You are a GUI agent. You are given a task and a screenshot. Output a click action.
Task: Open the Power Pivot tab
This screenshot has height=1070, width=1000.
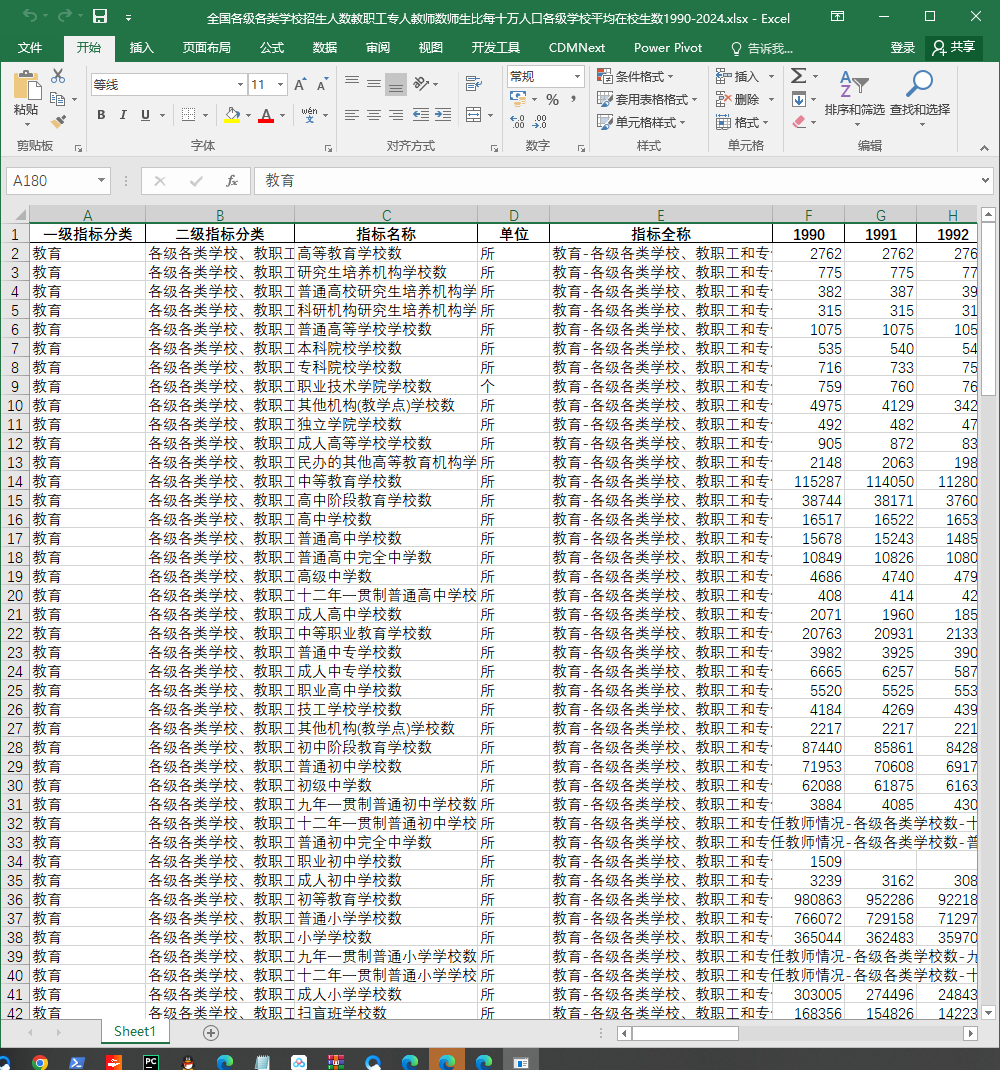[x=668, y=48]
